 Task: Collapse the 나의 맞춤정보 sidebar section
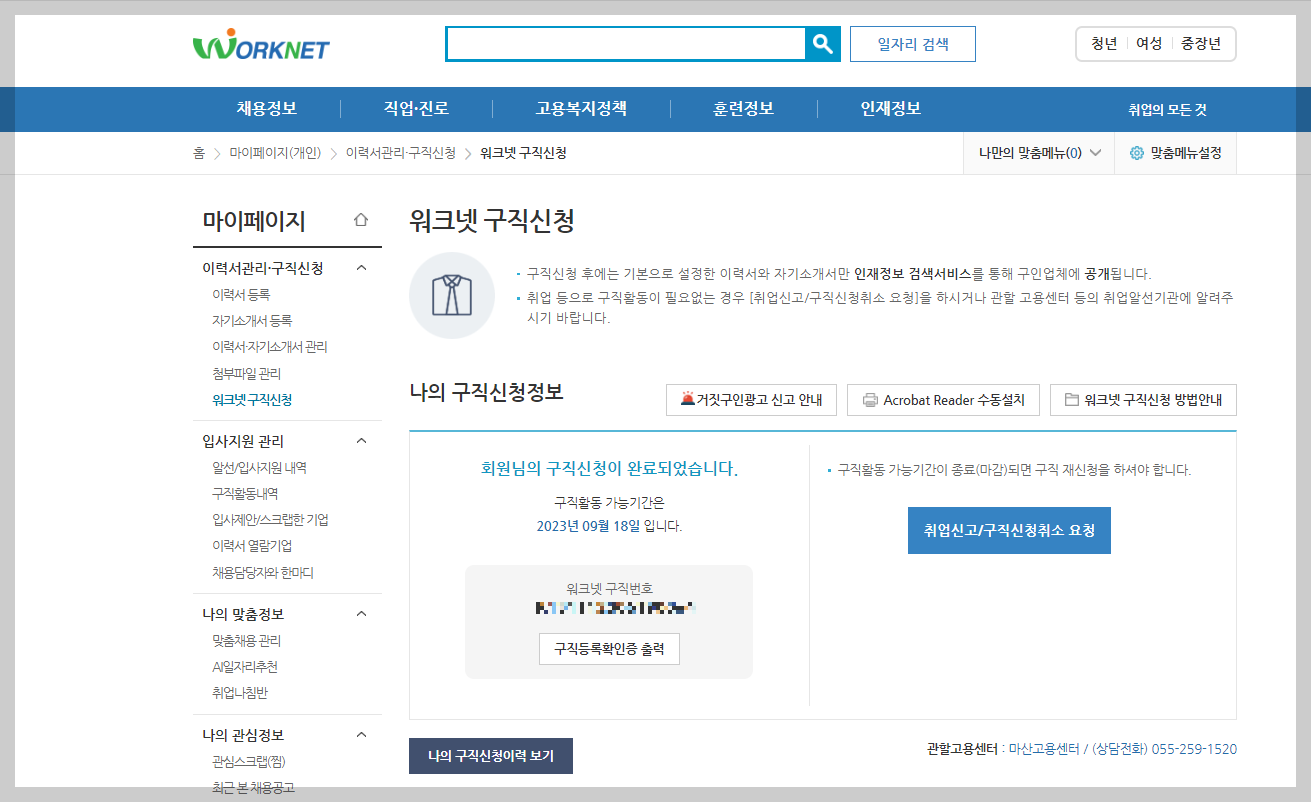click(x=362, y=614)
